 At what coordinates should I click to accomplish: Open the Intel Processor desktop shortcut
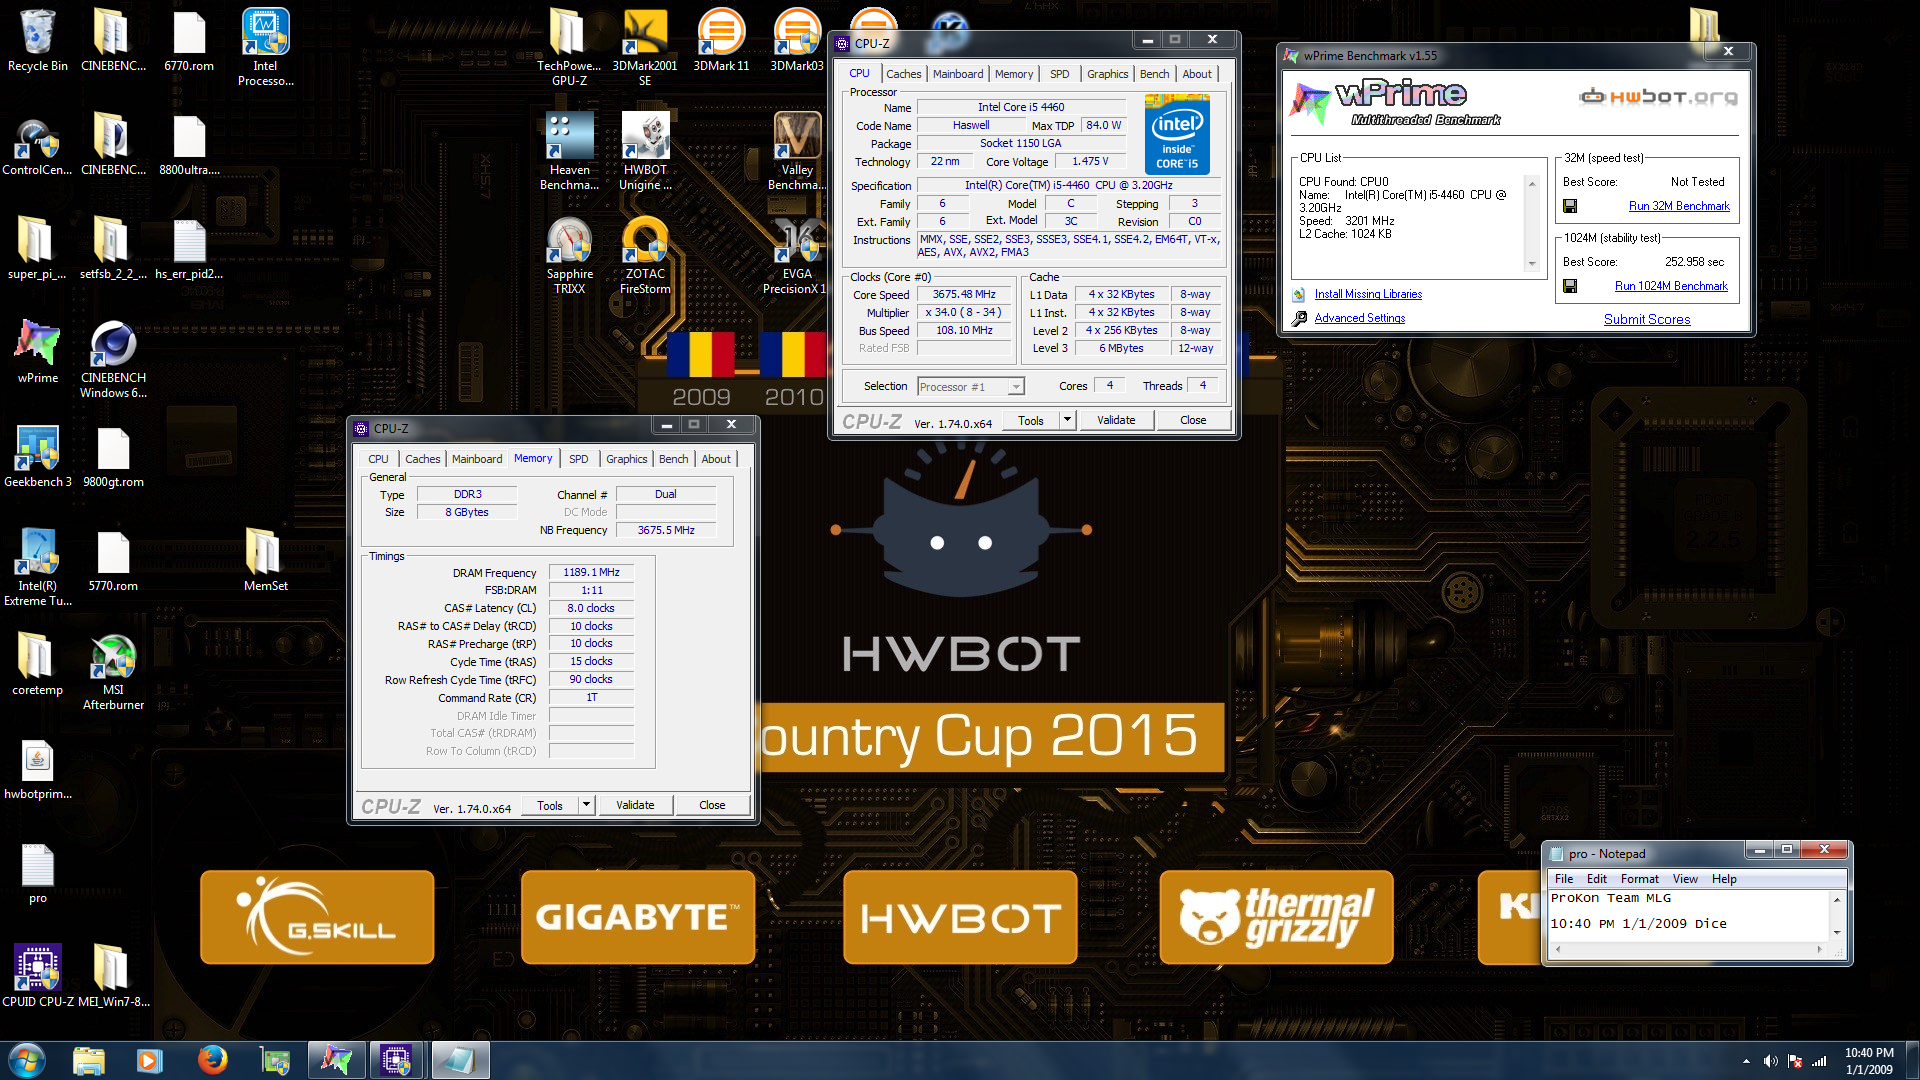[265, 46]
